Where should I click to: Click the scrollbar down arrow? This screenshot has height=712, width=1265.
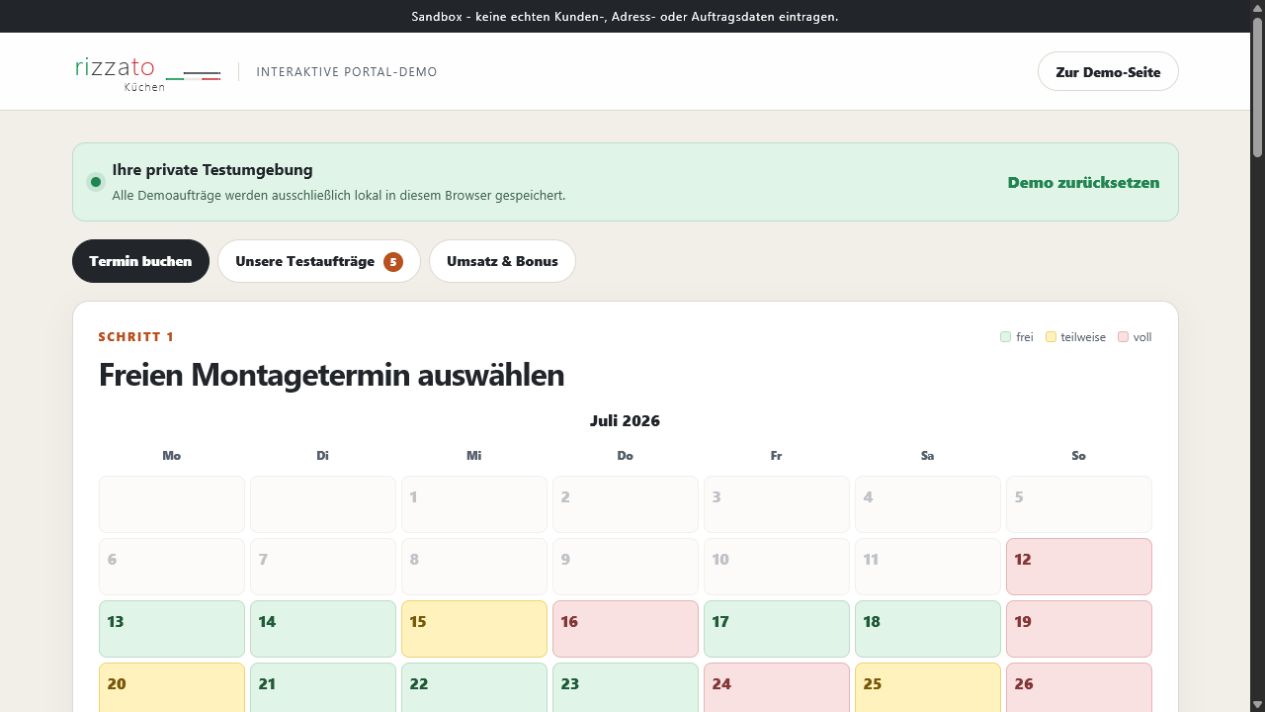pyautogui.click(x=1257, y=704)
